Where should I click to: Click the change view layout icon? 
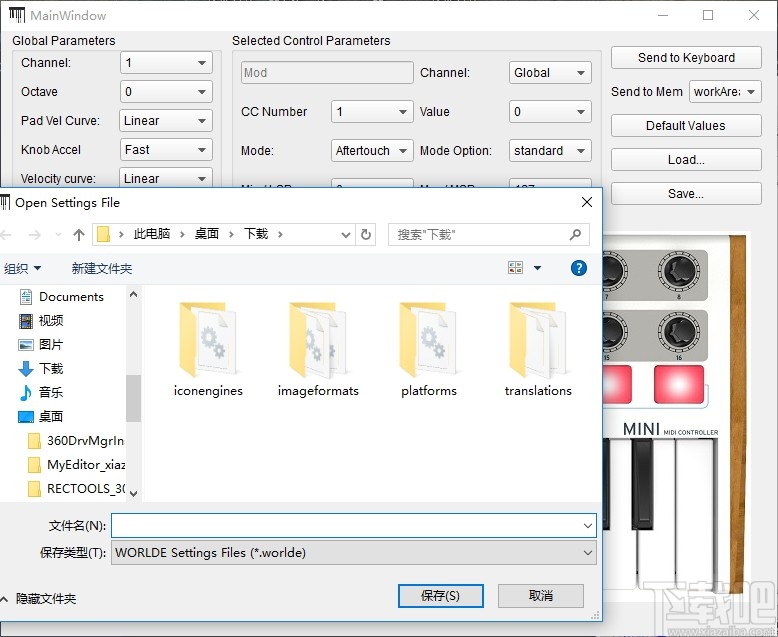pyautogui.click(x=516, y=268)
